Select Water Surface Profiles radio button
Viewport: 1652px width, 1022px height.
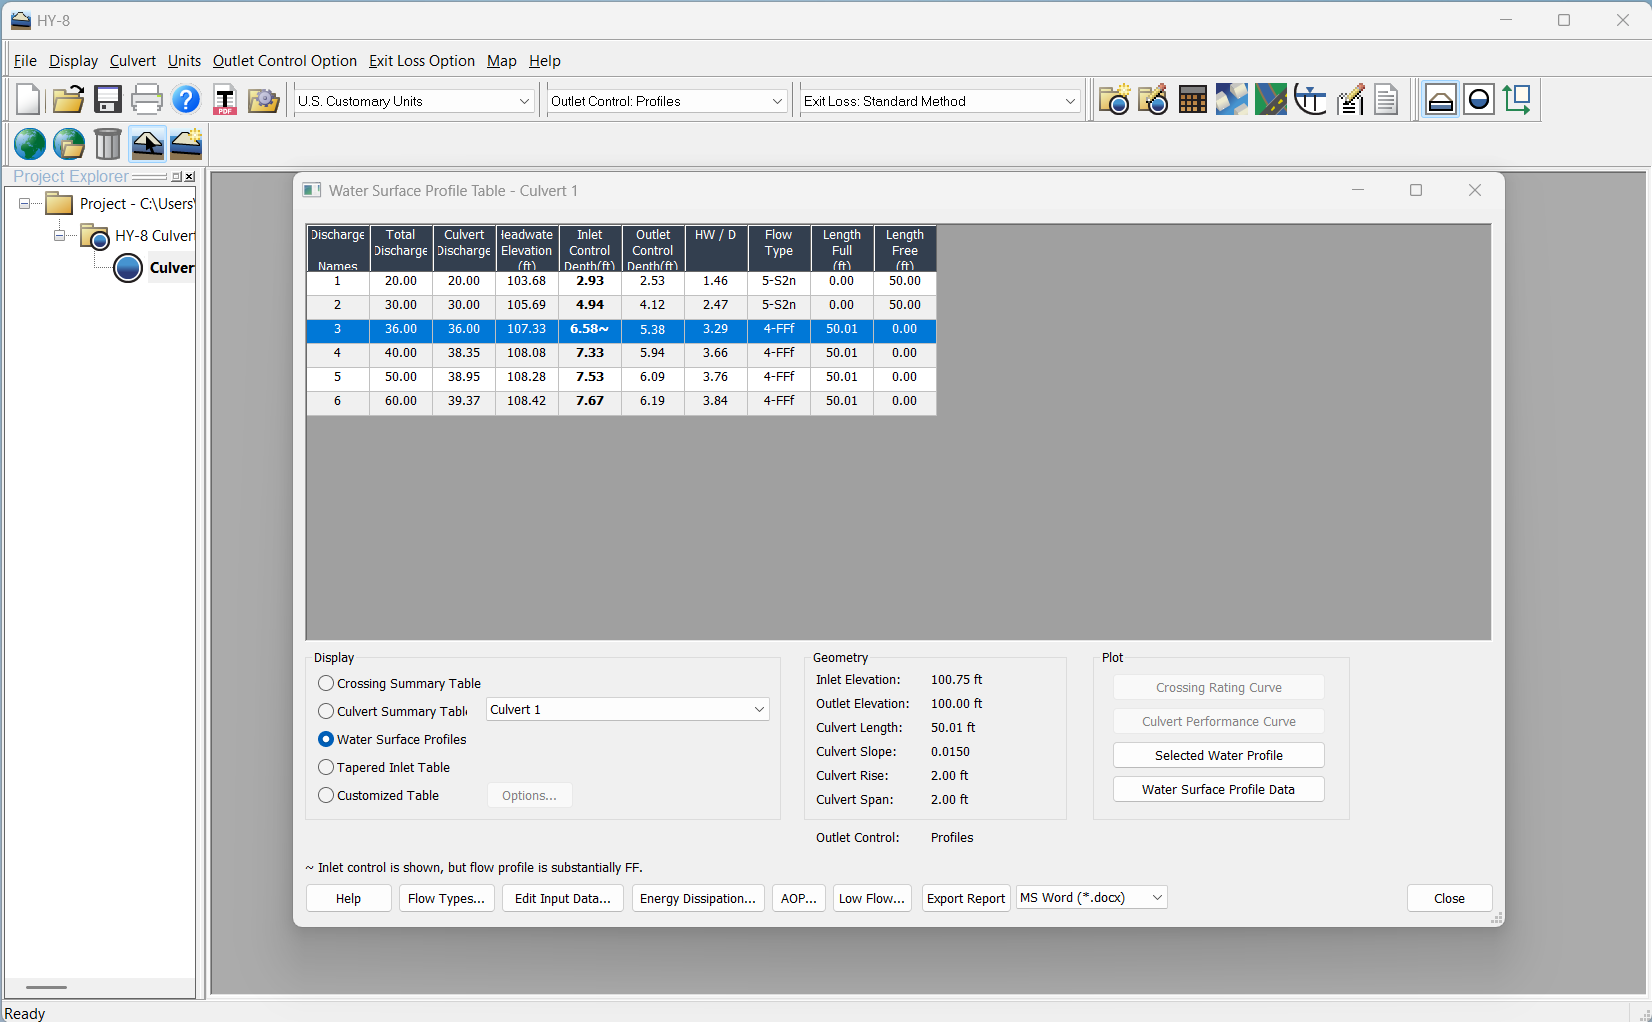(326, 739)
